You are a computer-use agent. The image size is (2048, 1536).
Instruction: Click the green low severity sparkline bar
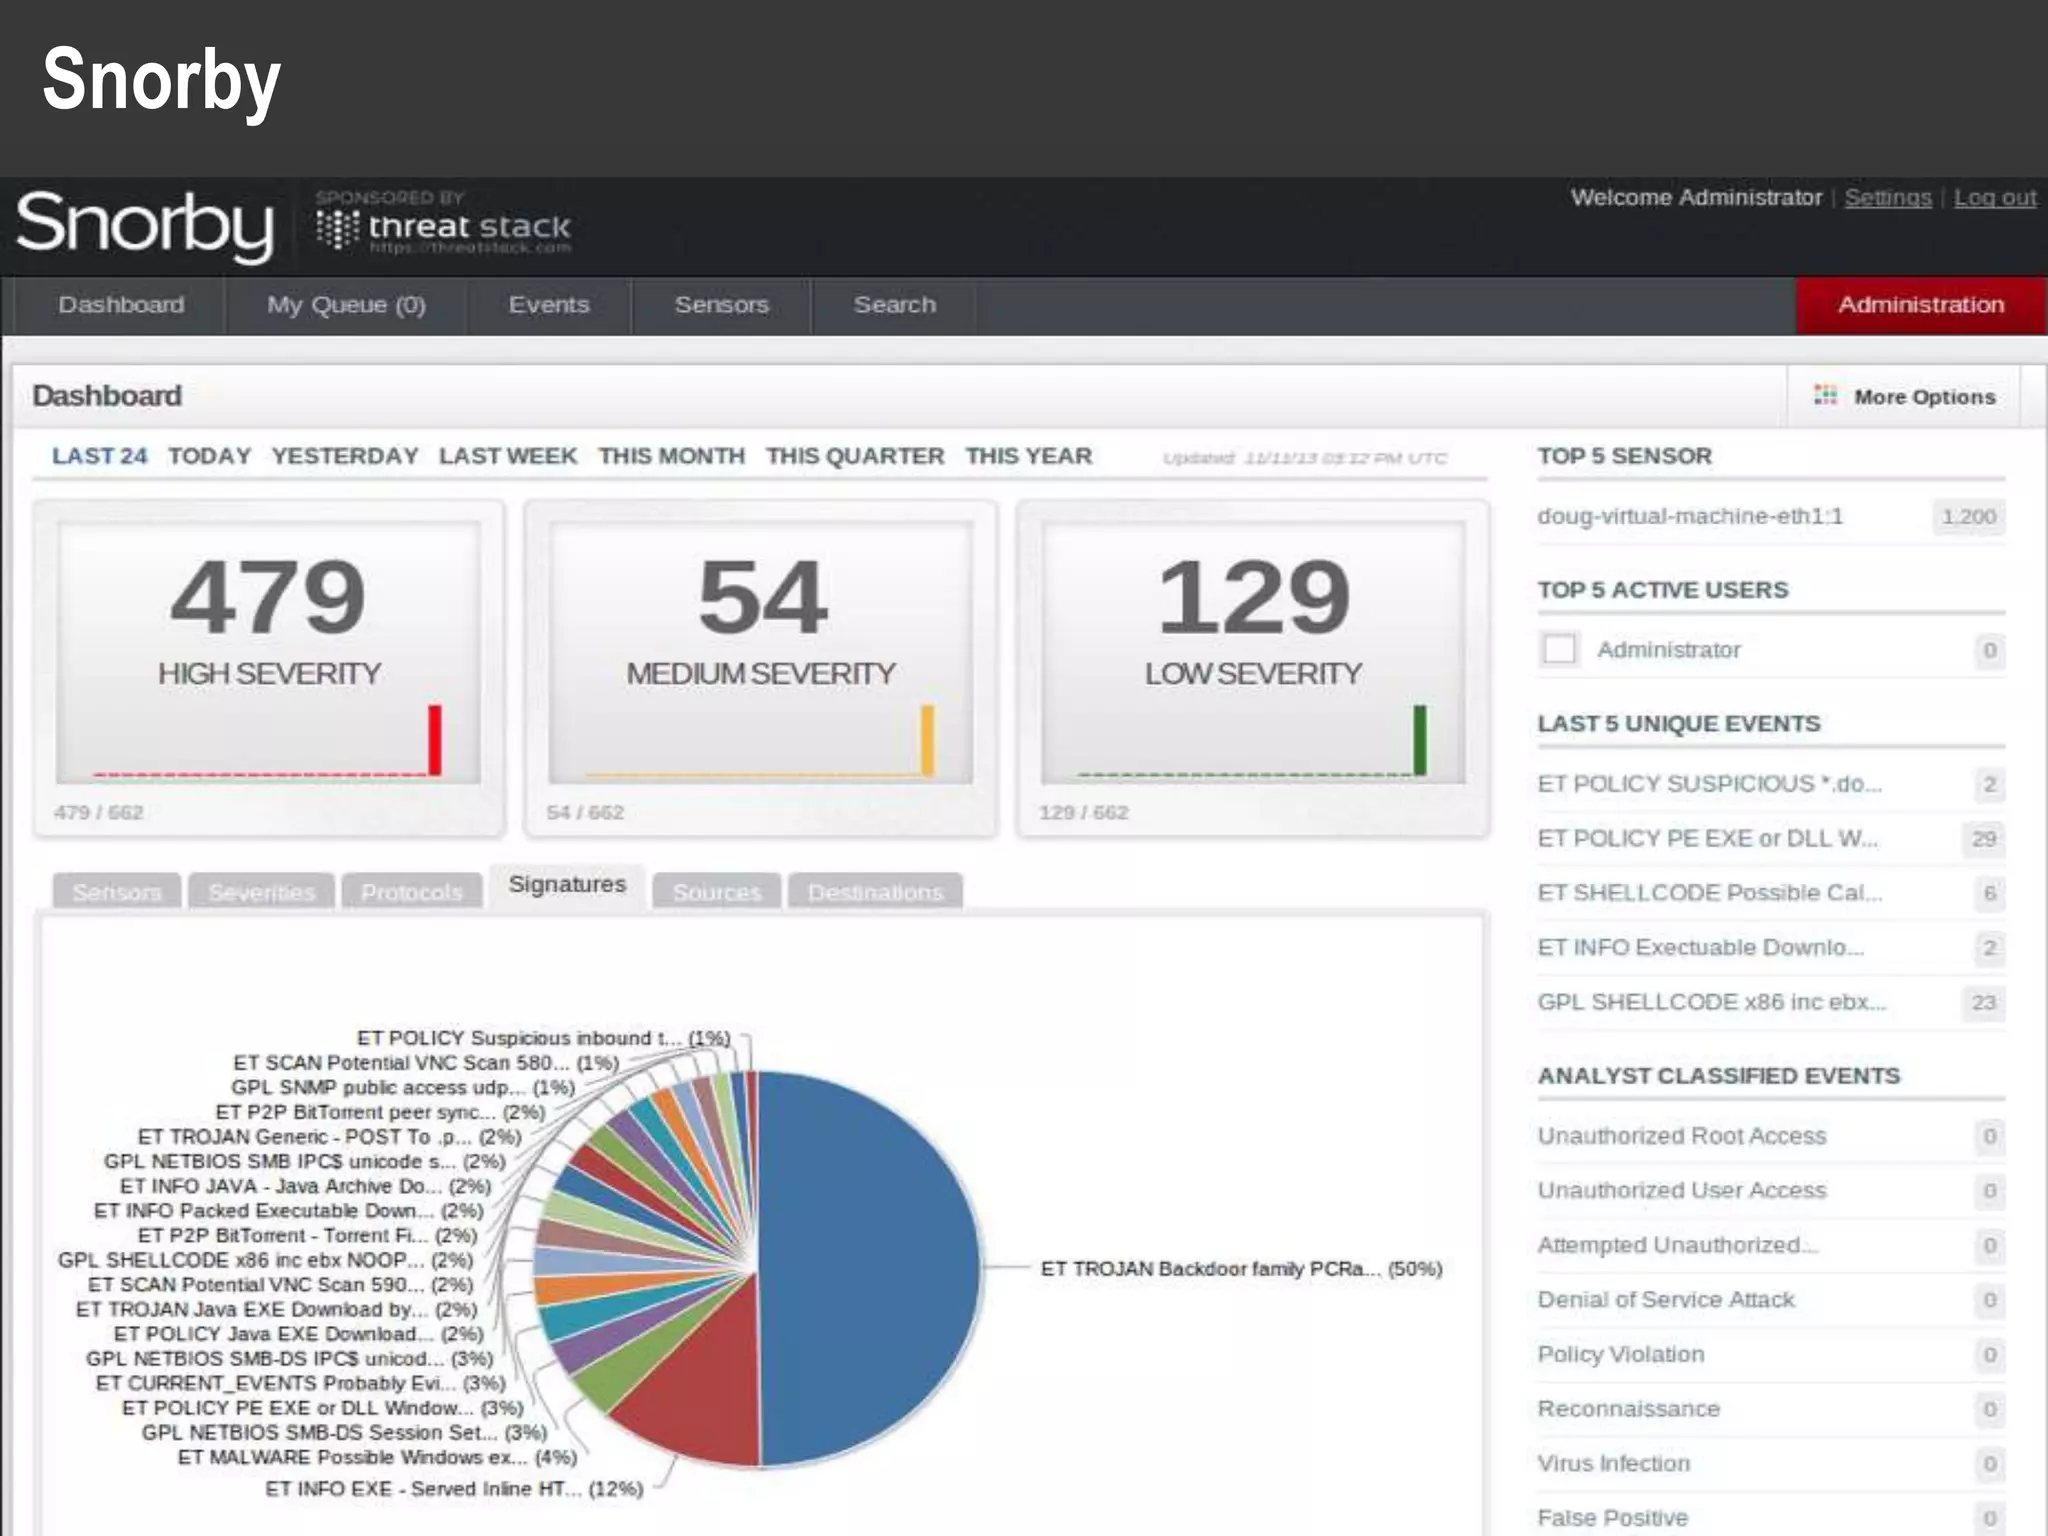[1419, 740]
